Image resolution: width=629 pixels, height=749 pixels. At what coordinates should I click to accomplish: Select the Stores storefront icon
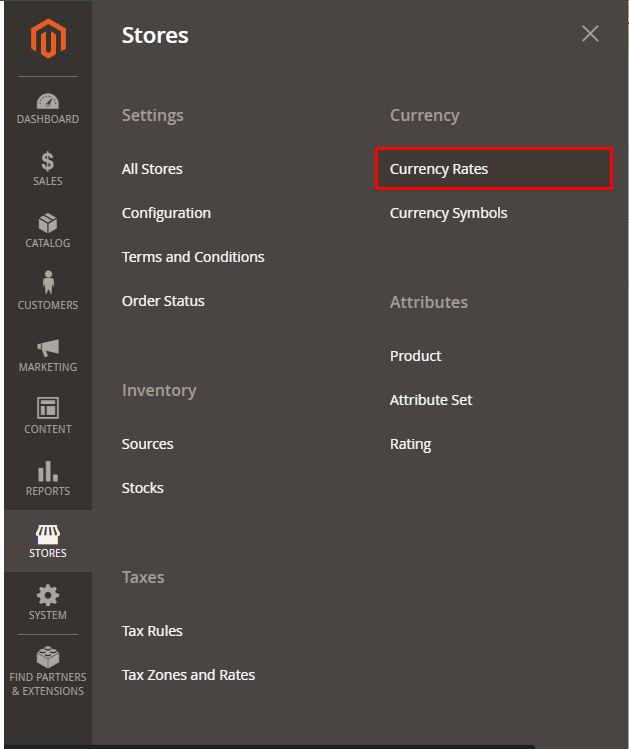click(48, 535)
